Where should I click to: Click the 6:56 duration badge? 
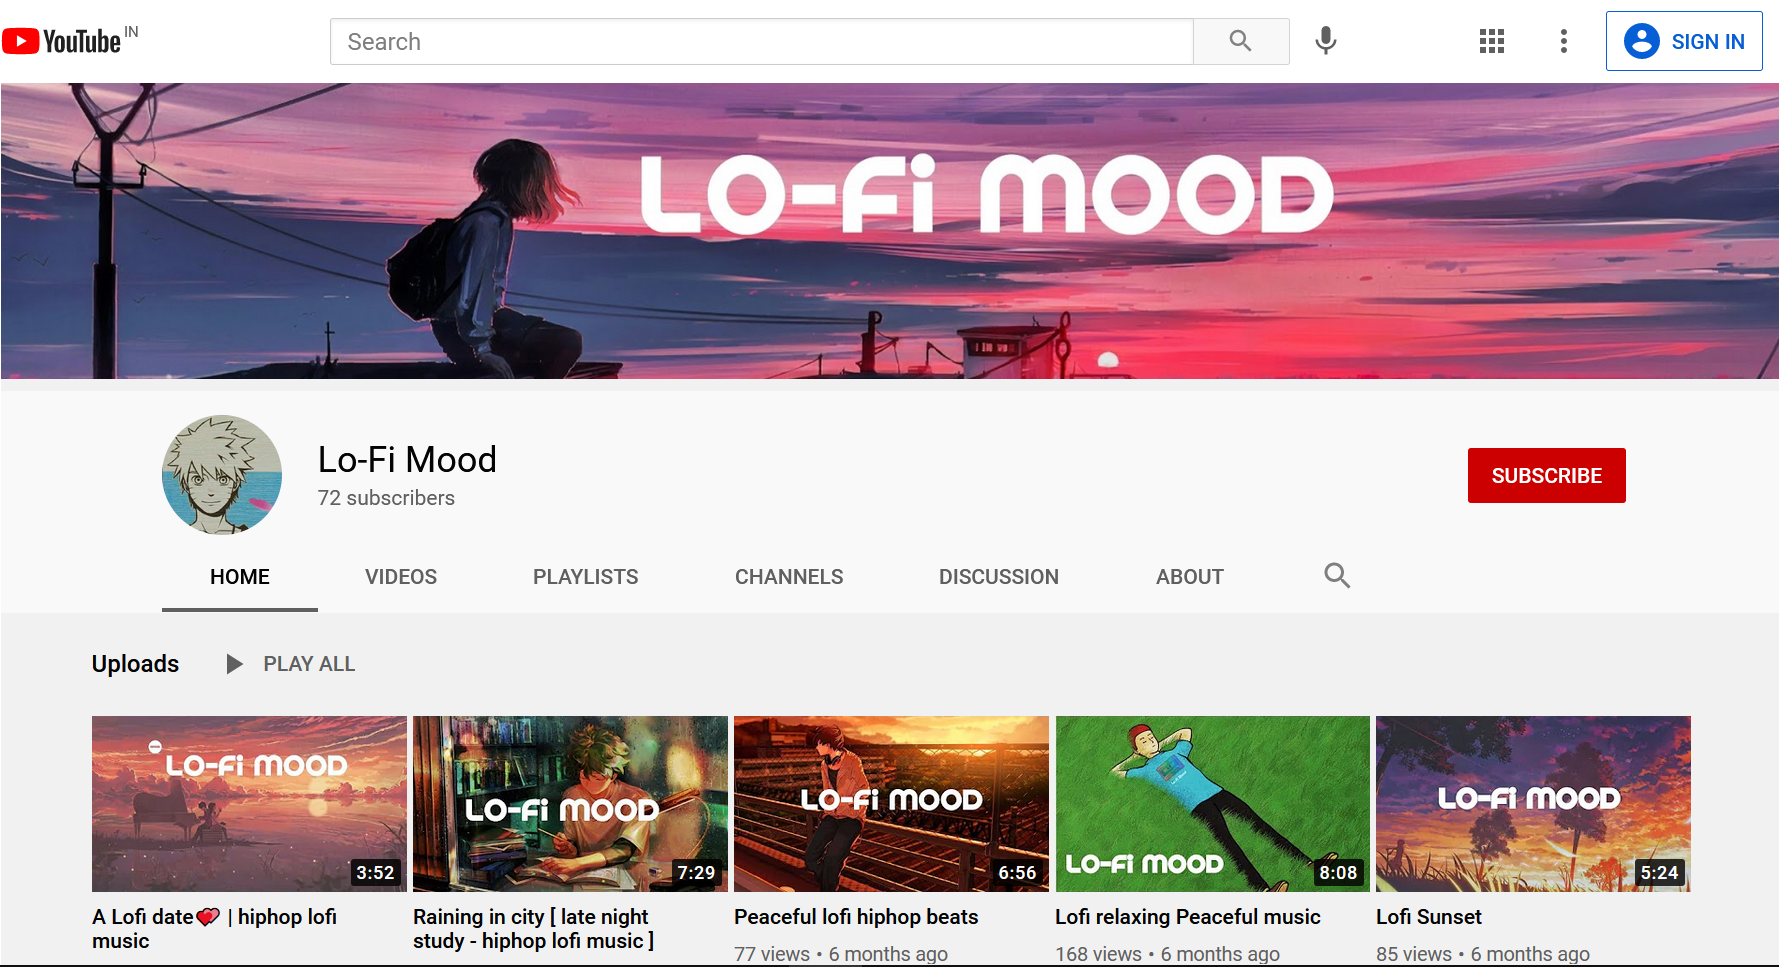pos(1017,873)
